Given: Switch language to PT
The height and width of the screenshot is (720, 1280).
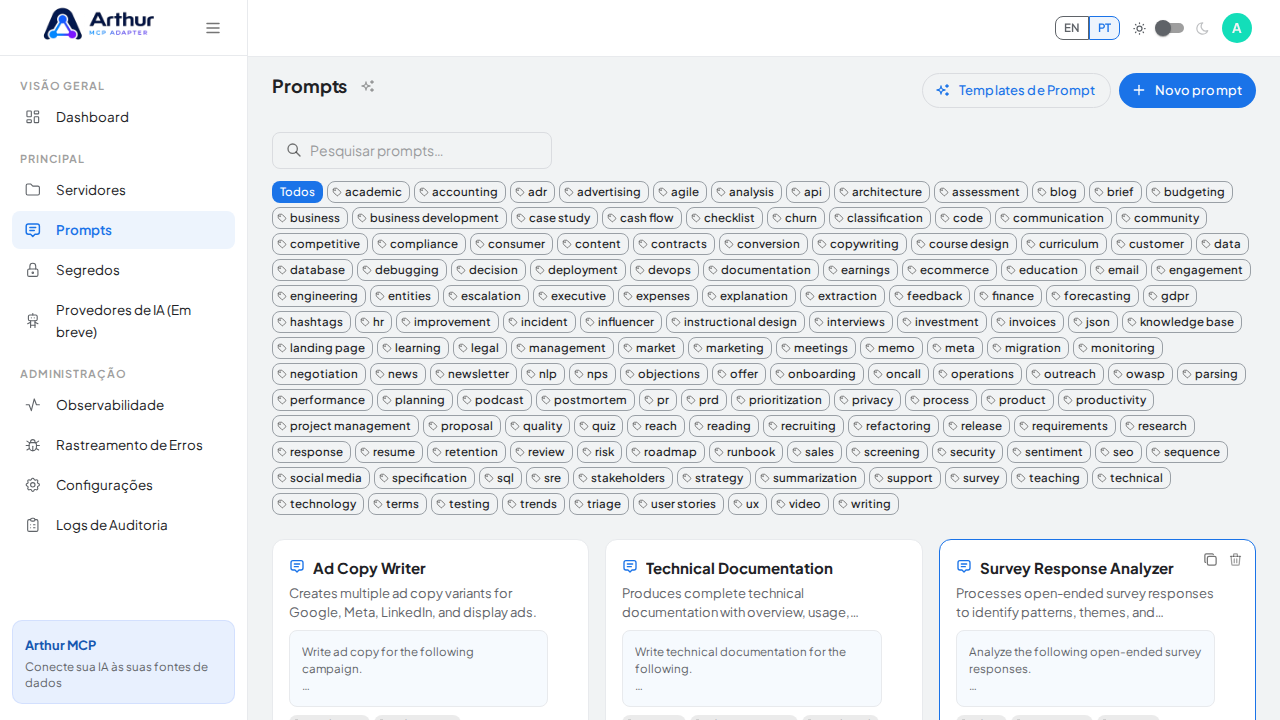Looking at the screenshot, I should pos(1104,28).
